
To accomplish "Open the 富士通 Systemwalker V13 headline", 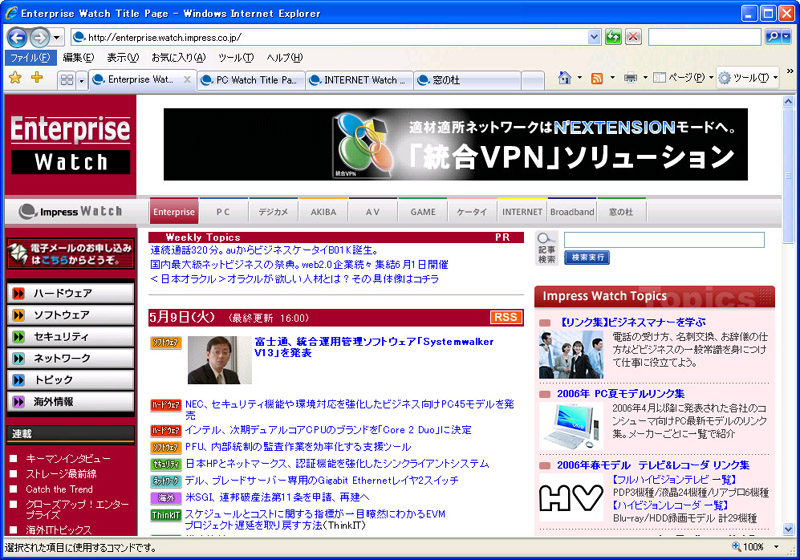I will pyautogui.click(x=373, y=347).
